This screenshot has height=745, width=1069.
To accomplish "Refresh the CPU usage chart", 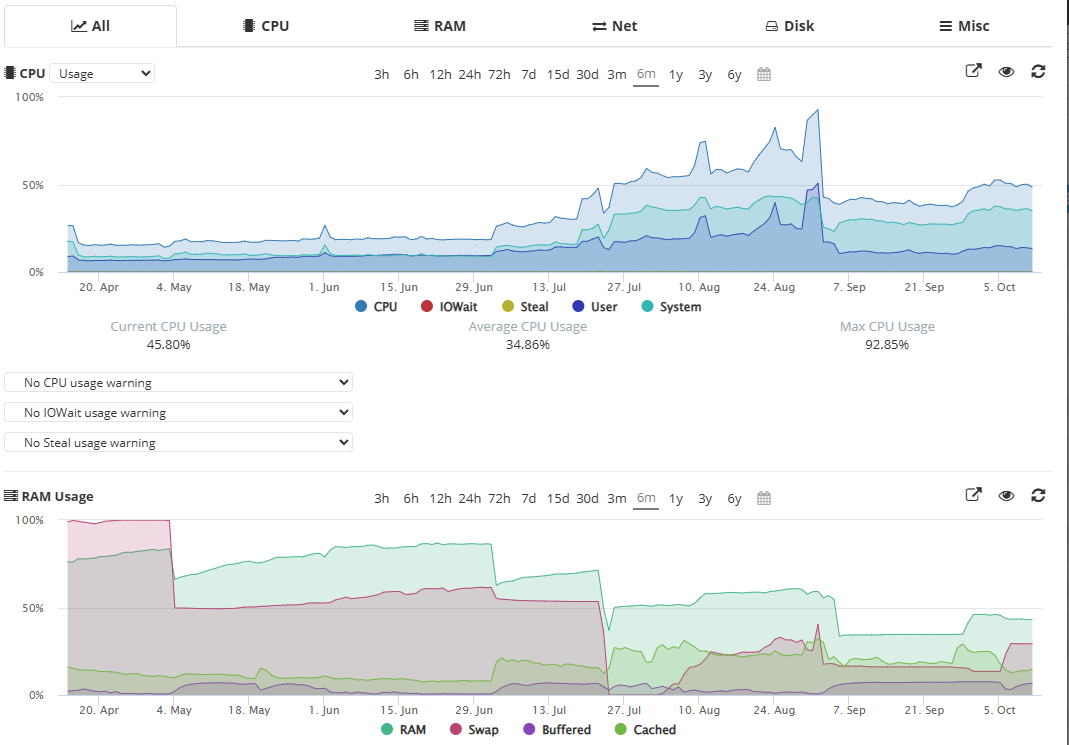I will (x=1038, y=71).
